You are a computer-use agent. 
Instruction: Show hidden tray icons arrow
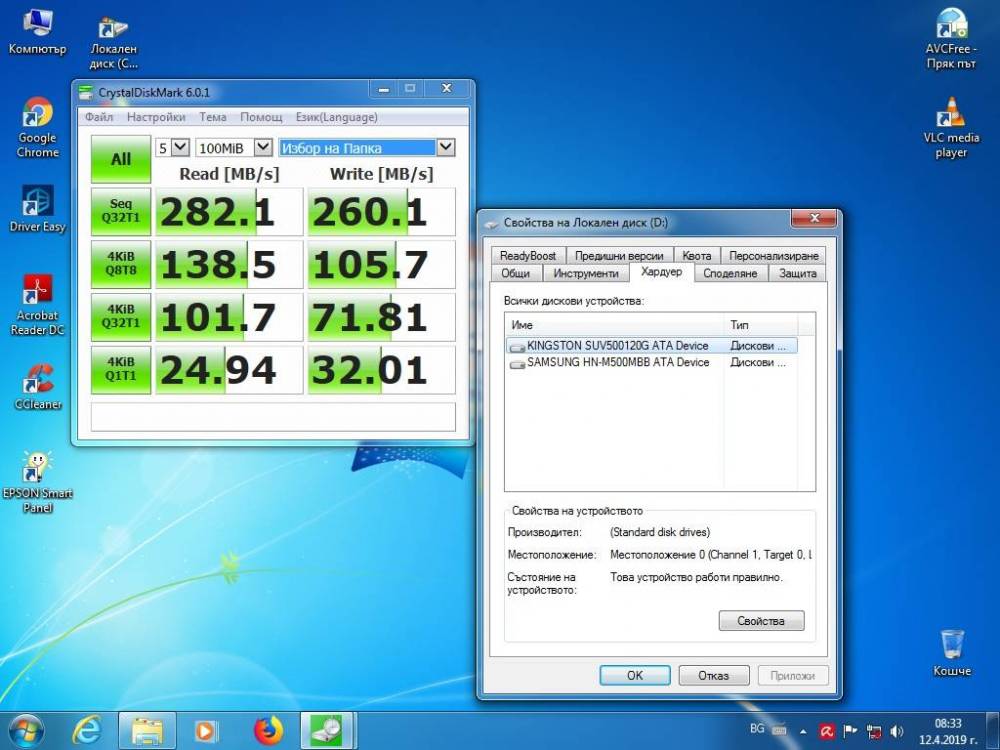point(803,732)
